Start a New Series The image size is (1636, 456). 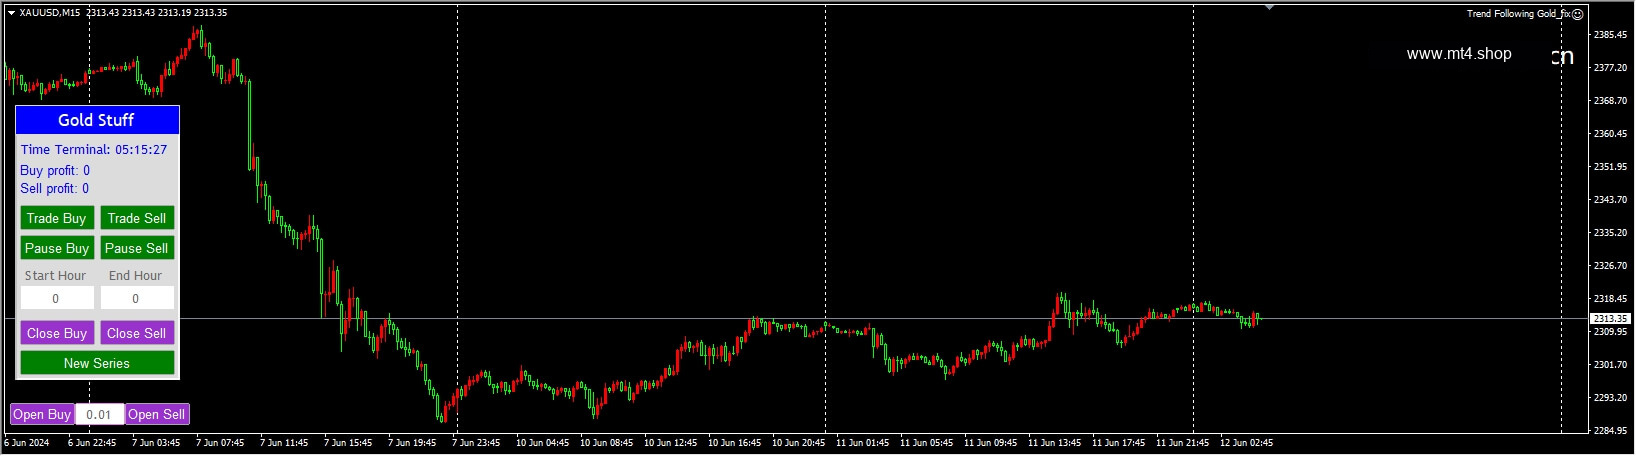coord(97,363)
